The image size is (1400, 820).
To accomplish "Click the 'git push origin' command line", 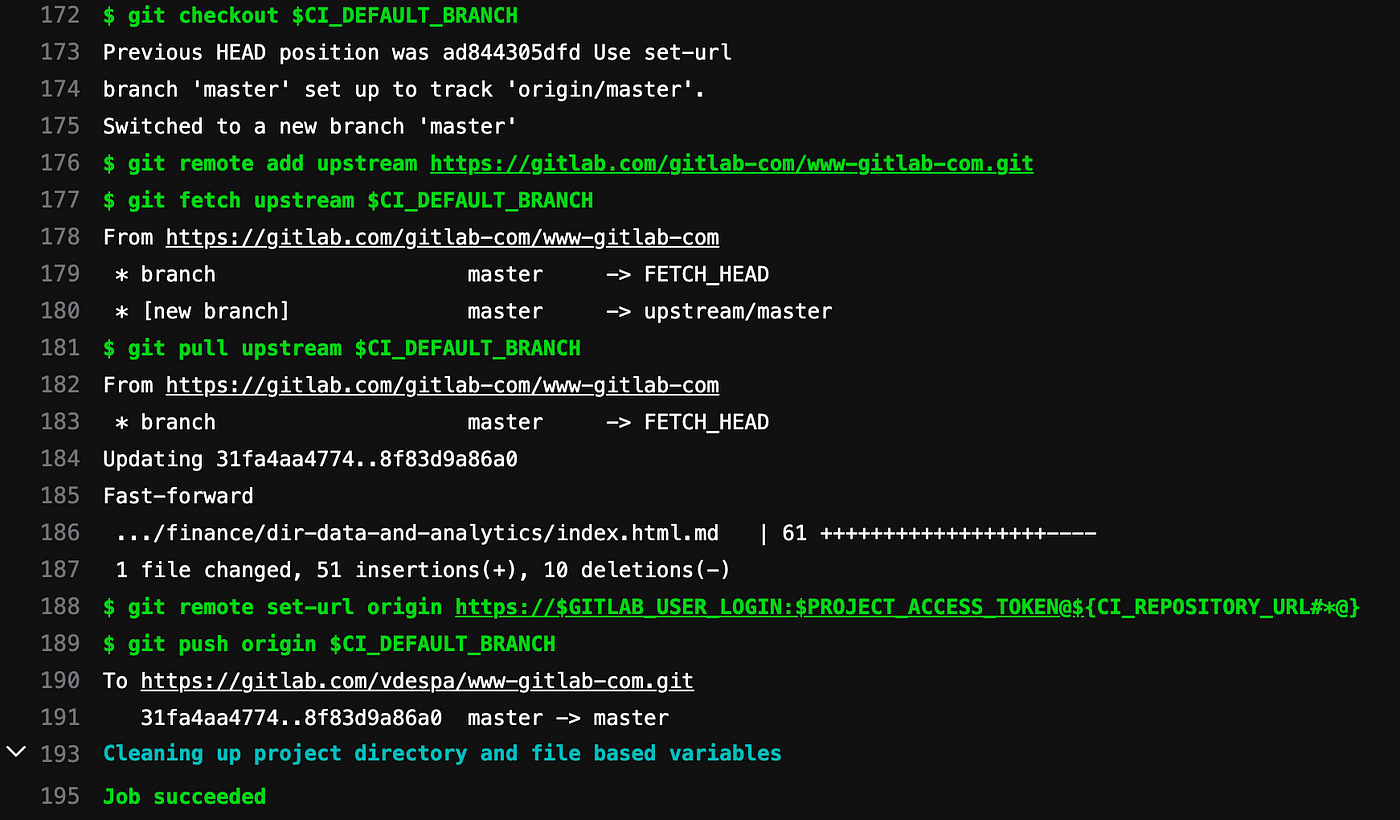I will (x=329, y=644).
